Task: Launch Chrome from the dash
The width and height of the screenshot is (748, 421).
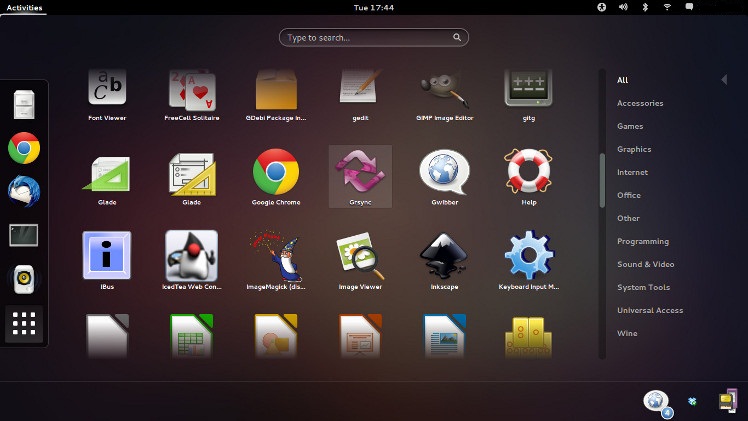Action: 24,148
